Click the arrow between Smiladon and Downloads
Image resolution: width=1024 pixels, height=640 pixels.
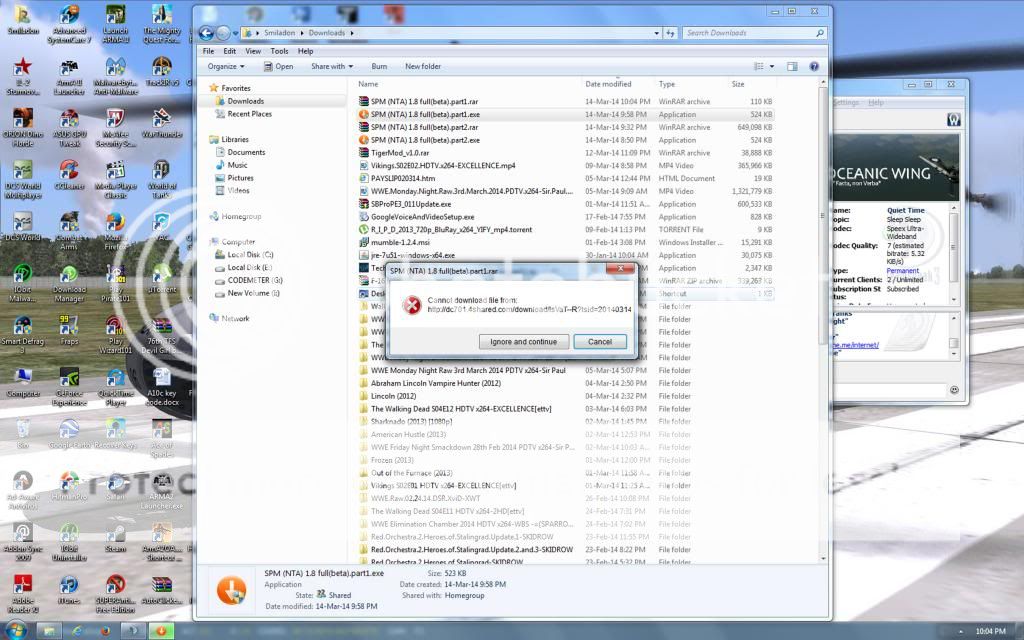(x=302, y=33)
